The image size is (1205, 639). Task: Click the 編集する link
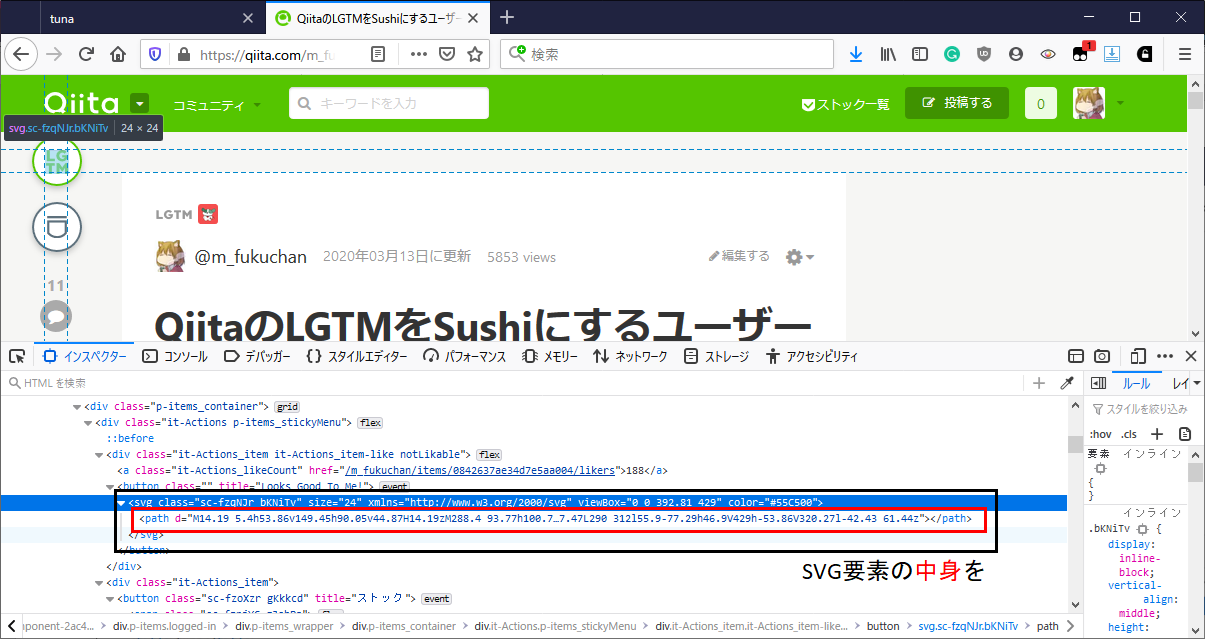(x=739, y=256)
